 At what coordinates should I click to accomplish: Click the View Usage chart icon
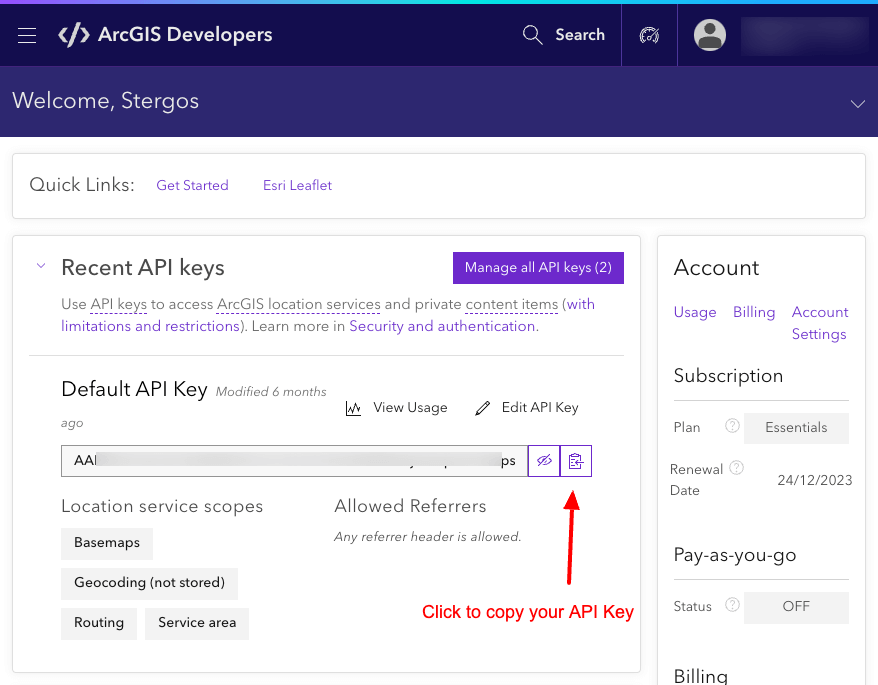point(353,408)
